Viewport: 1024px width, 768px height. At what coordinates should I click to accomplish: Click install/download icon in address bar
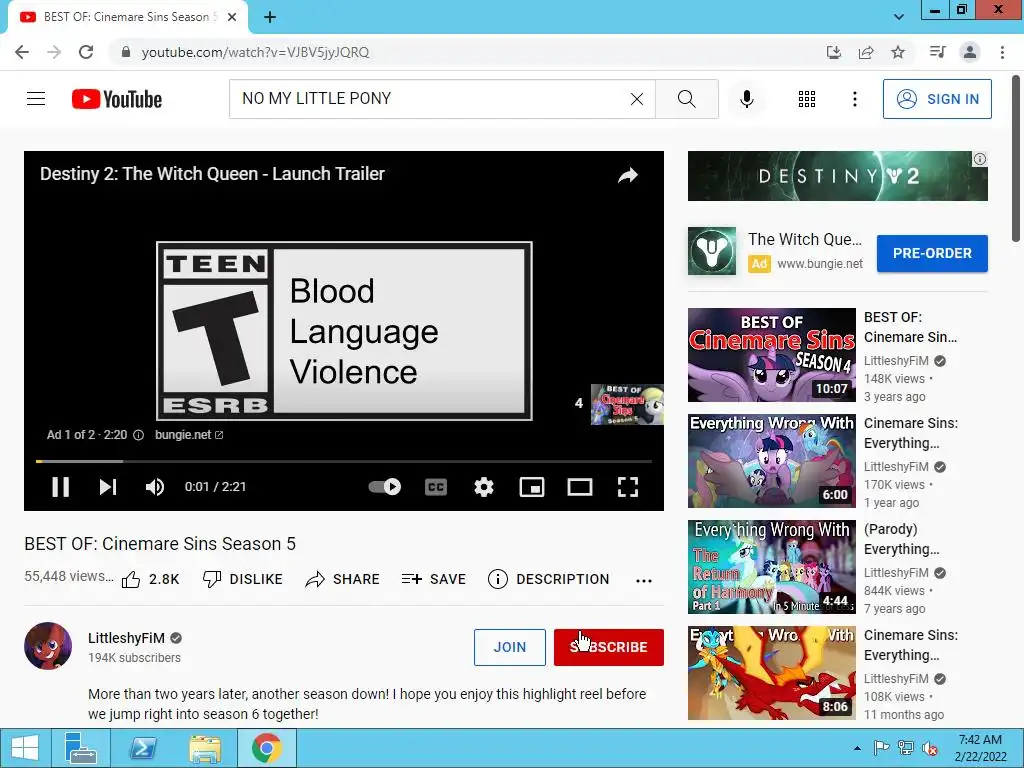pos(833,52)
